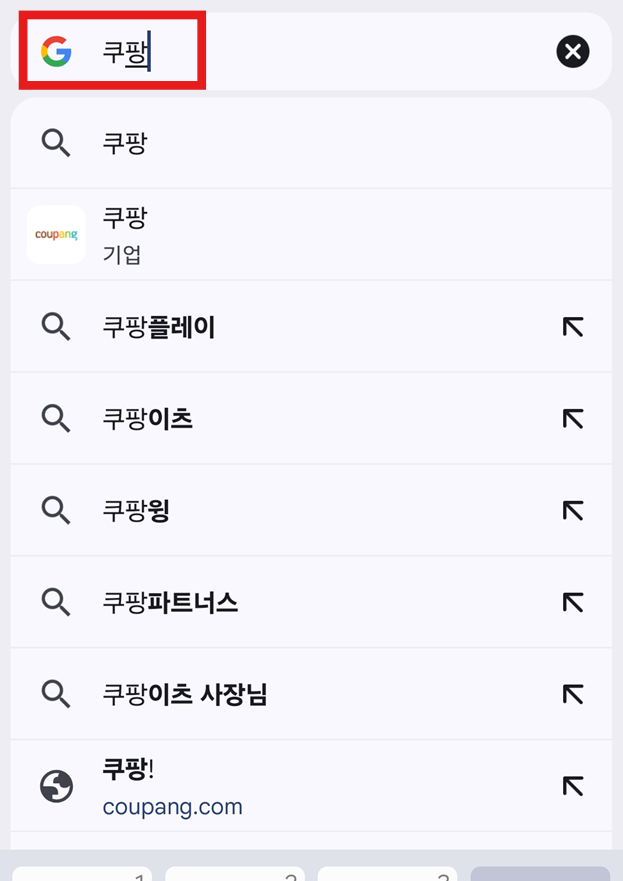Tap insert arrow for 쿠팡윙 suggestion

tap(572, 510)
